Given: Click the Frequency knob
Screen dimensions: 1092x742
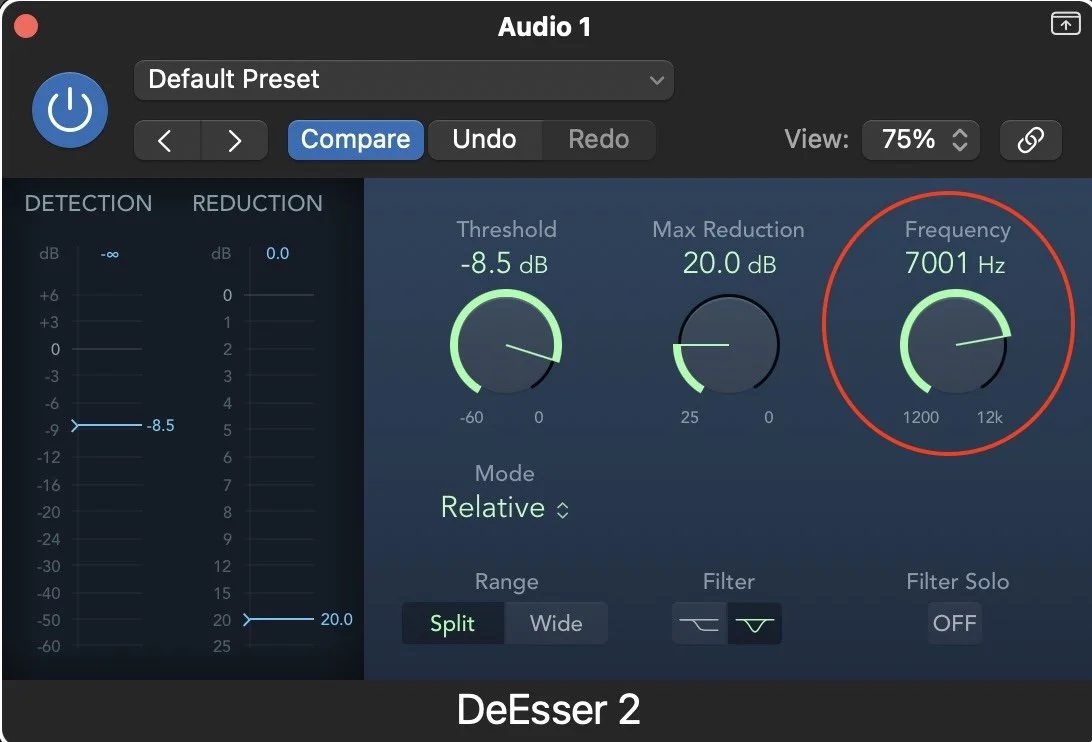Looking at the screenshot, I should pyautogui.click(x=956, y=344).
